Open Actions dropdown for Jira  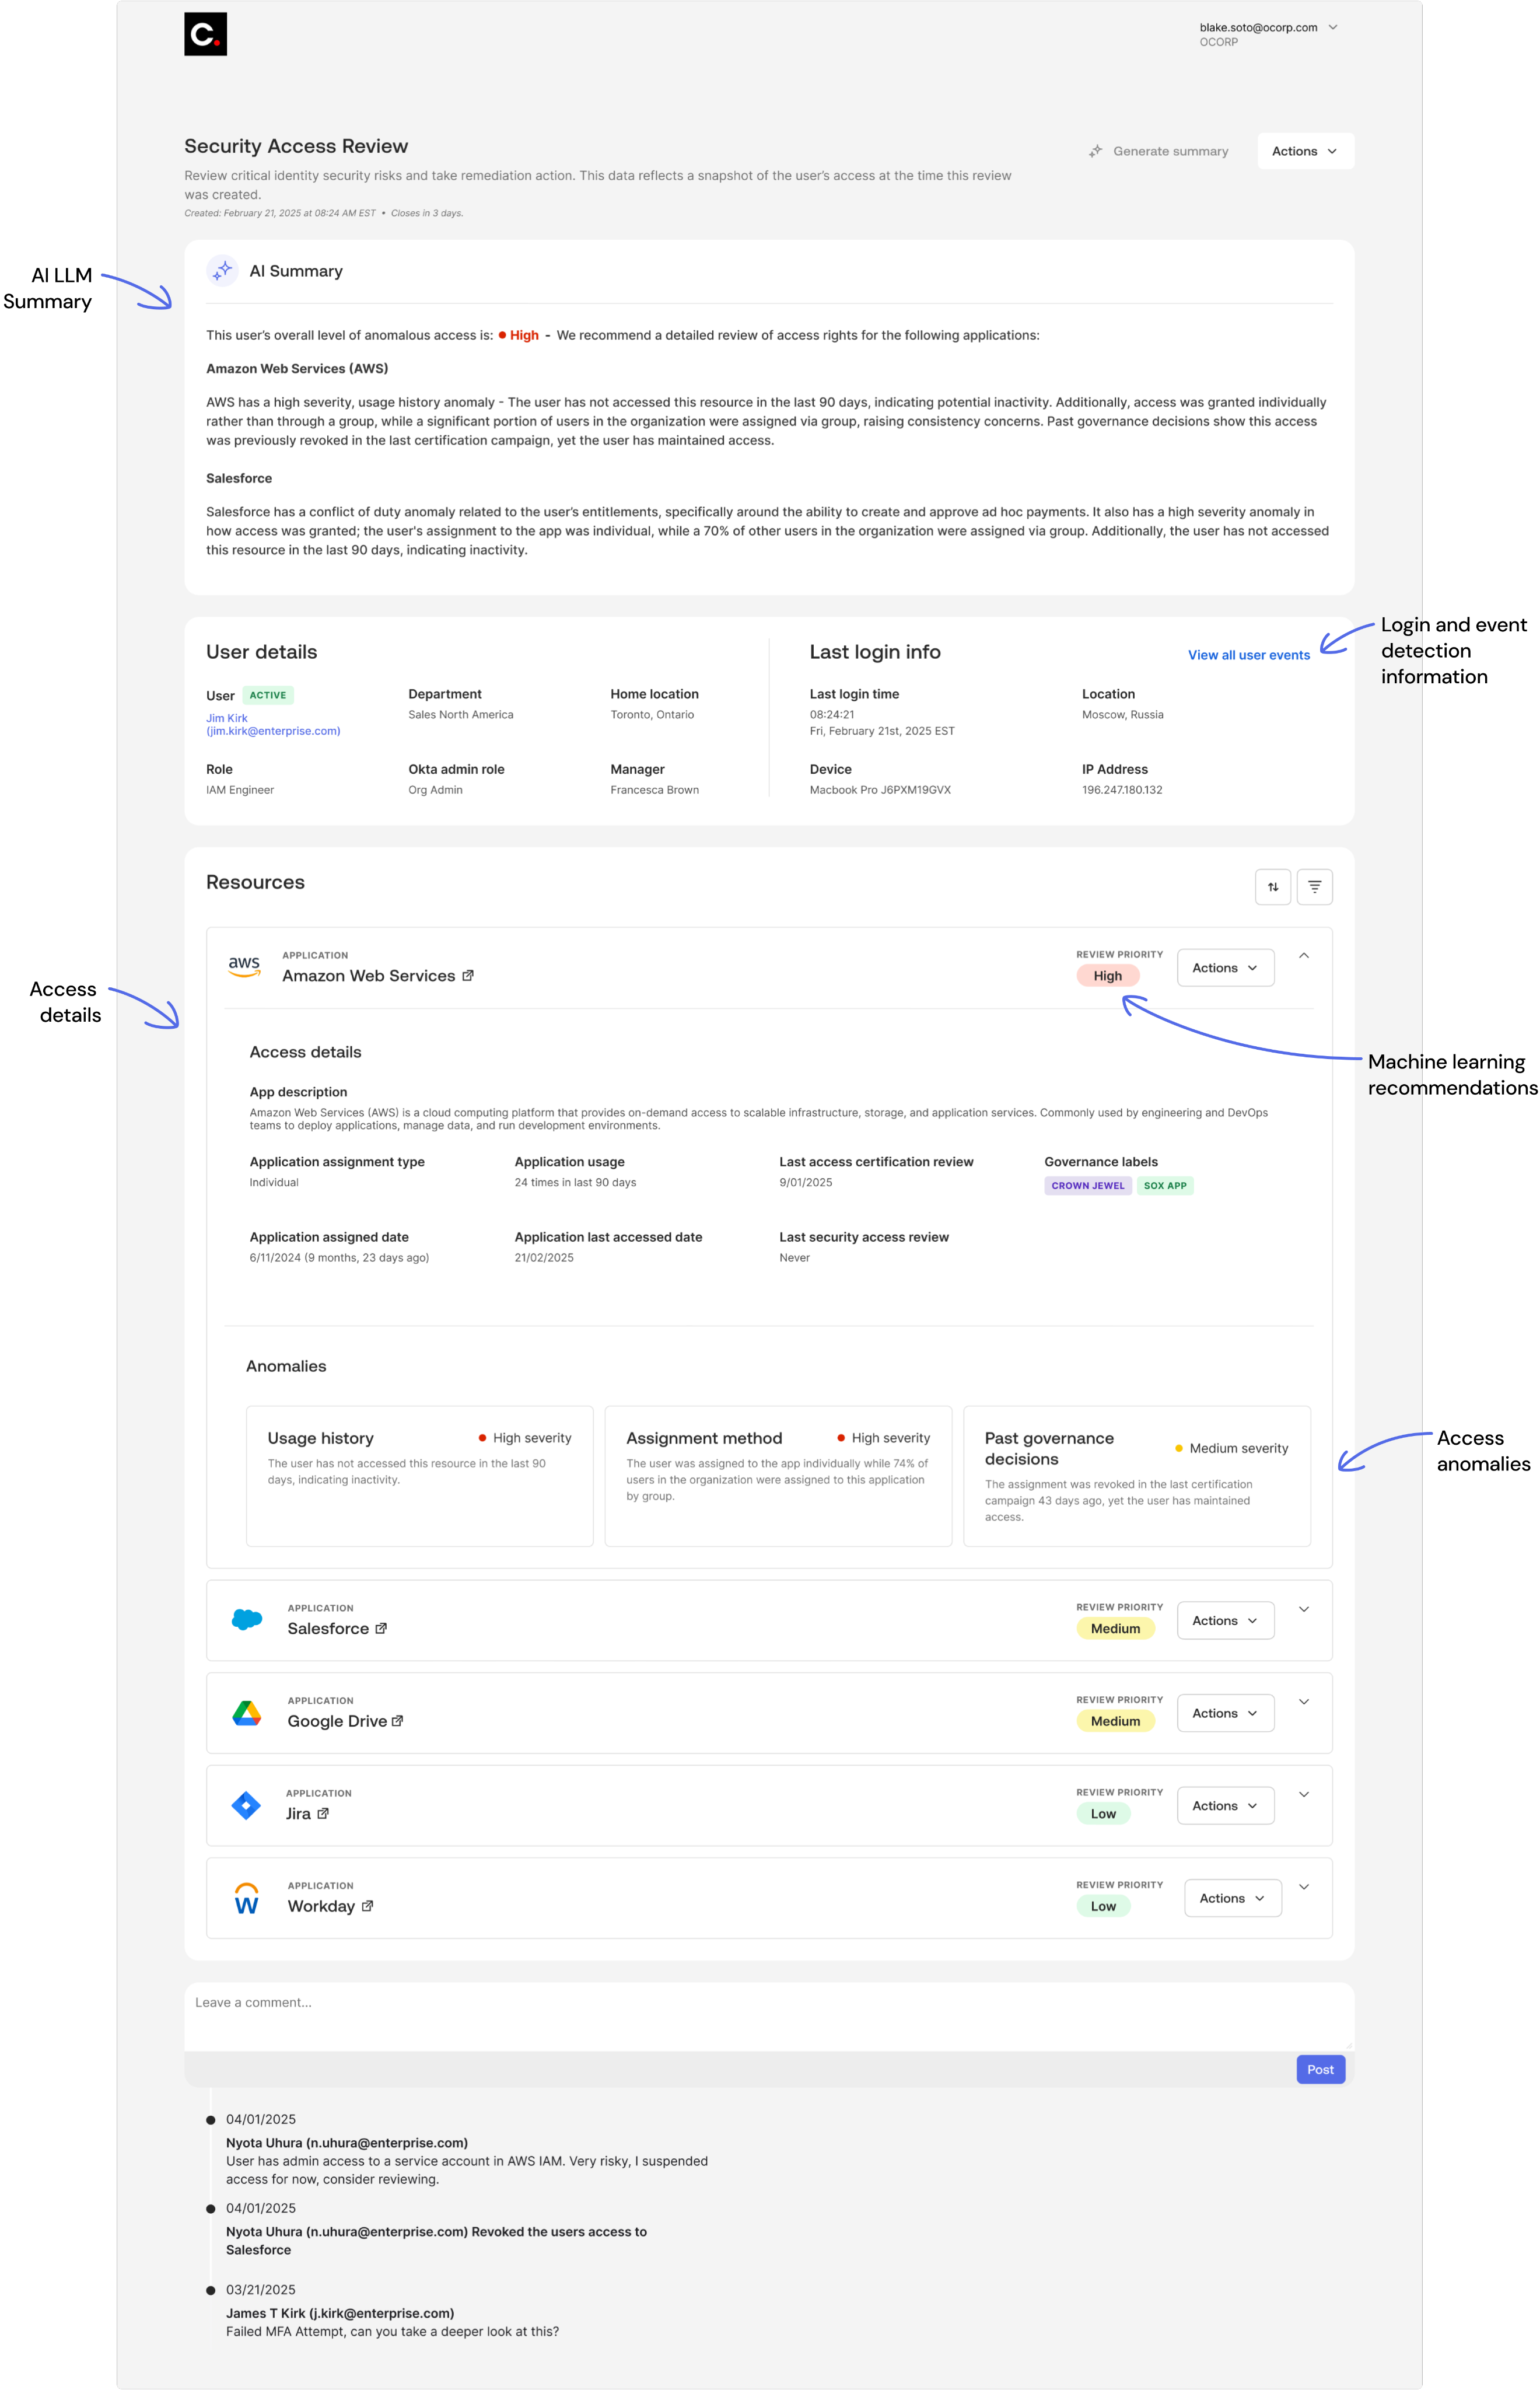point(1225,1805)
